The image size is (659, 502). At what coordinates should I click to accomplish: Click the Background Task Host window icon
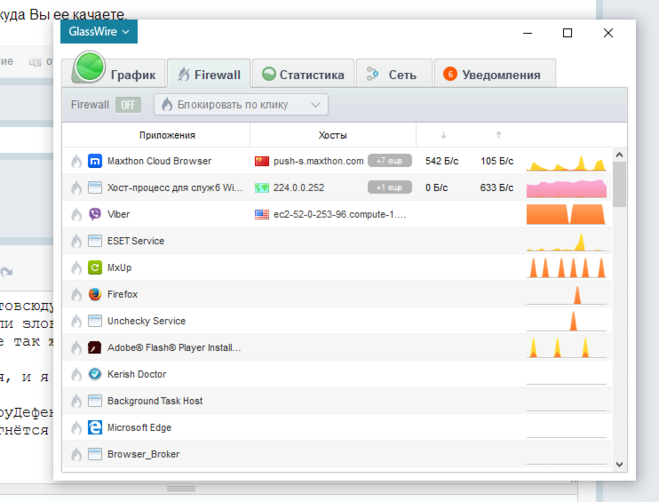(x=95, y=401)
